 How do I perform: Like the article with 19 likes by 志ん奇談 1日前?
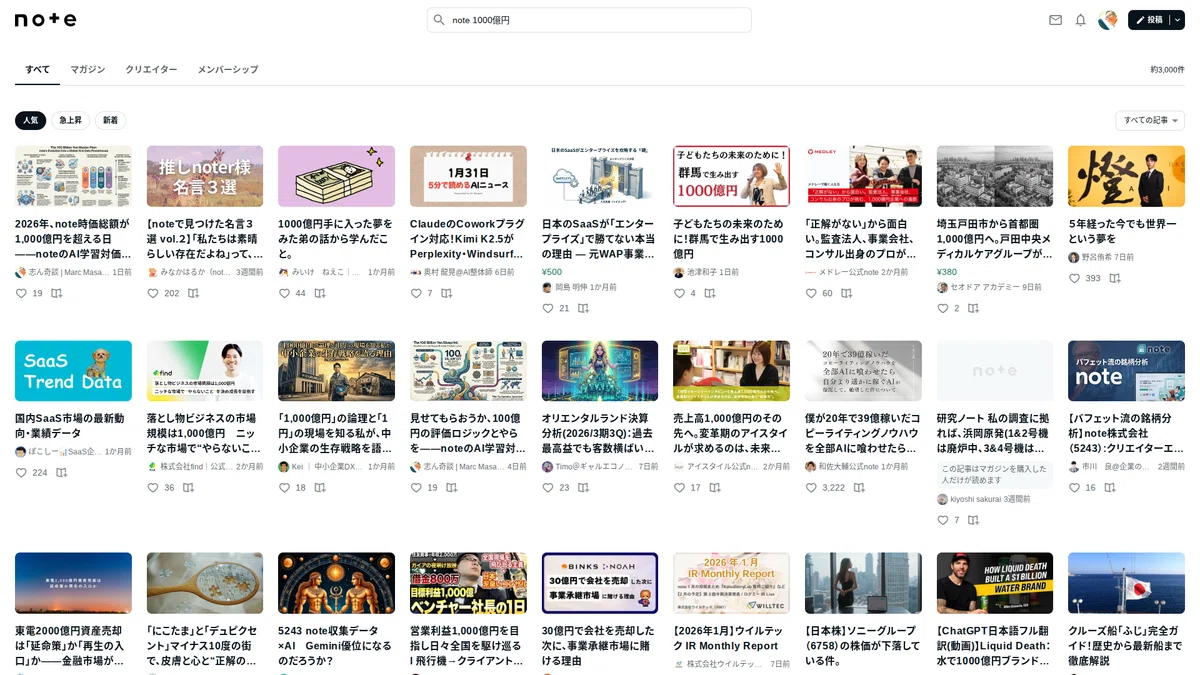[21, 293]
